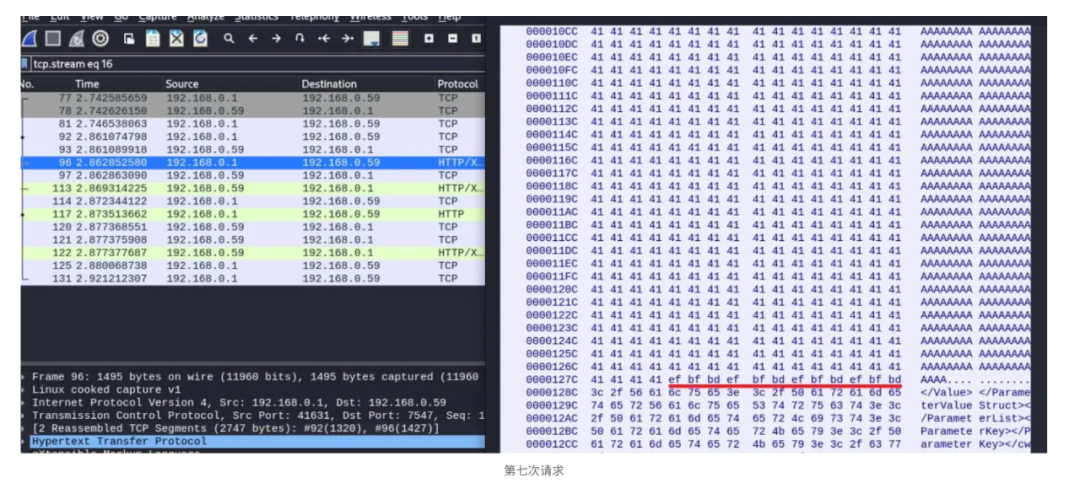Click hex dump offset 000010CC row
This screenshot has width=1080, height=483.
778,31
